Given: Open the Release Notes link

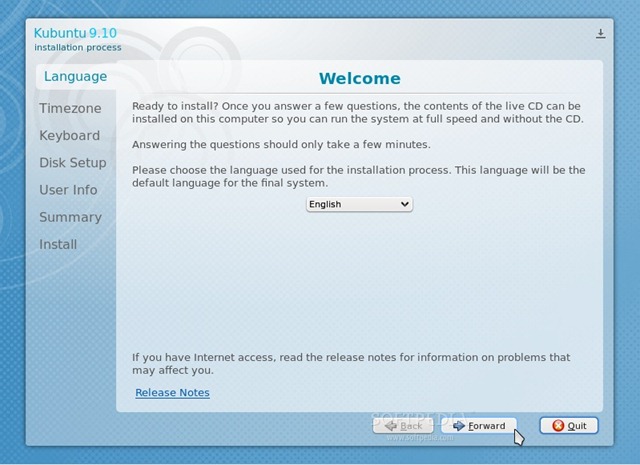Looking at the screenshot, I should [x=172, y=392].
